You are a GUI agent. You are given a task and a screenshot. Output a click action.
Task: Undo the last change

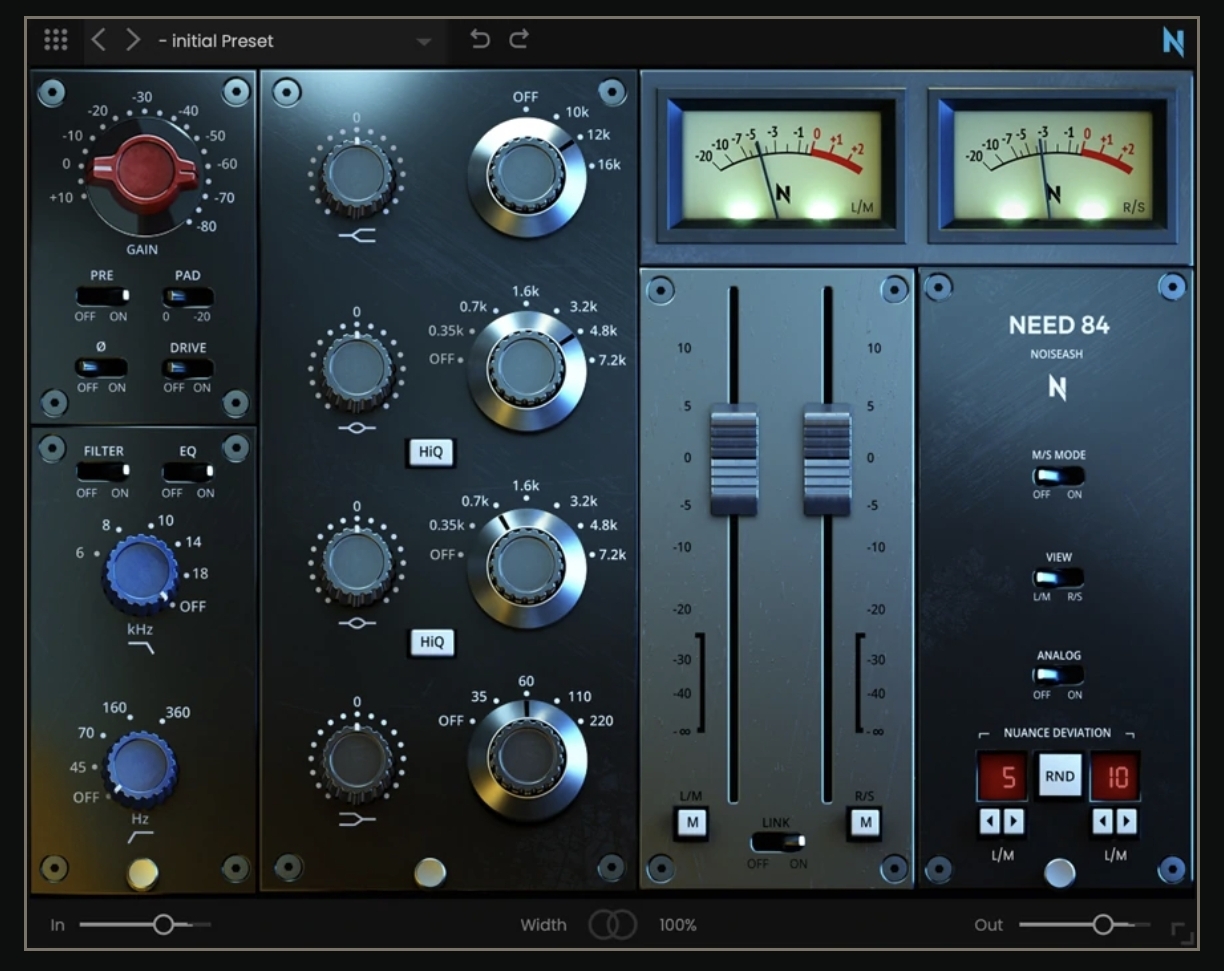480,39
